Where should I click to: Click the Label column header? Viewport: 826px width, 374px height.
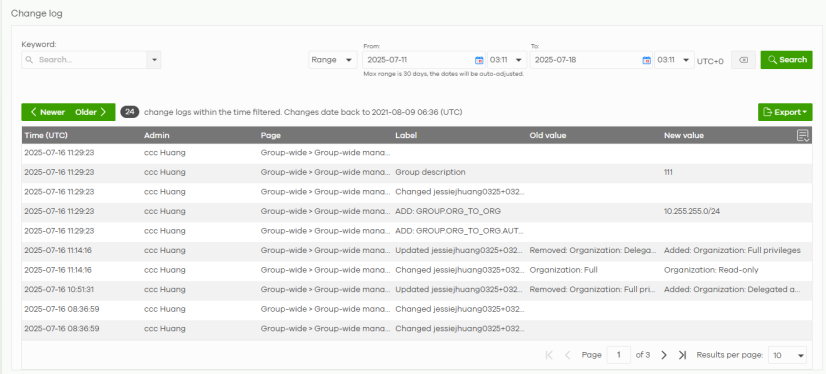click(406, 135)
